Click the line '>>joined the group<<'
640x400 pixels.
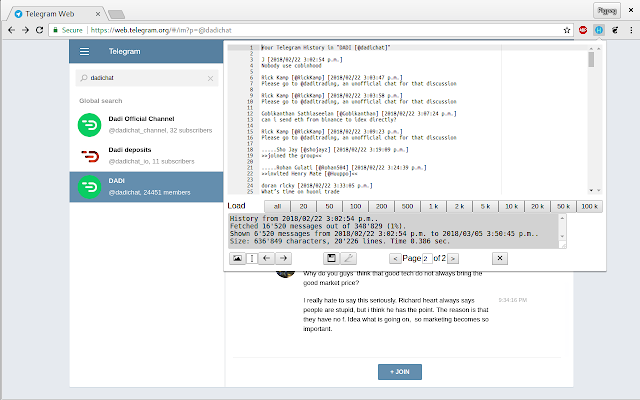tap(291, 156)
